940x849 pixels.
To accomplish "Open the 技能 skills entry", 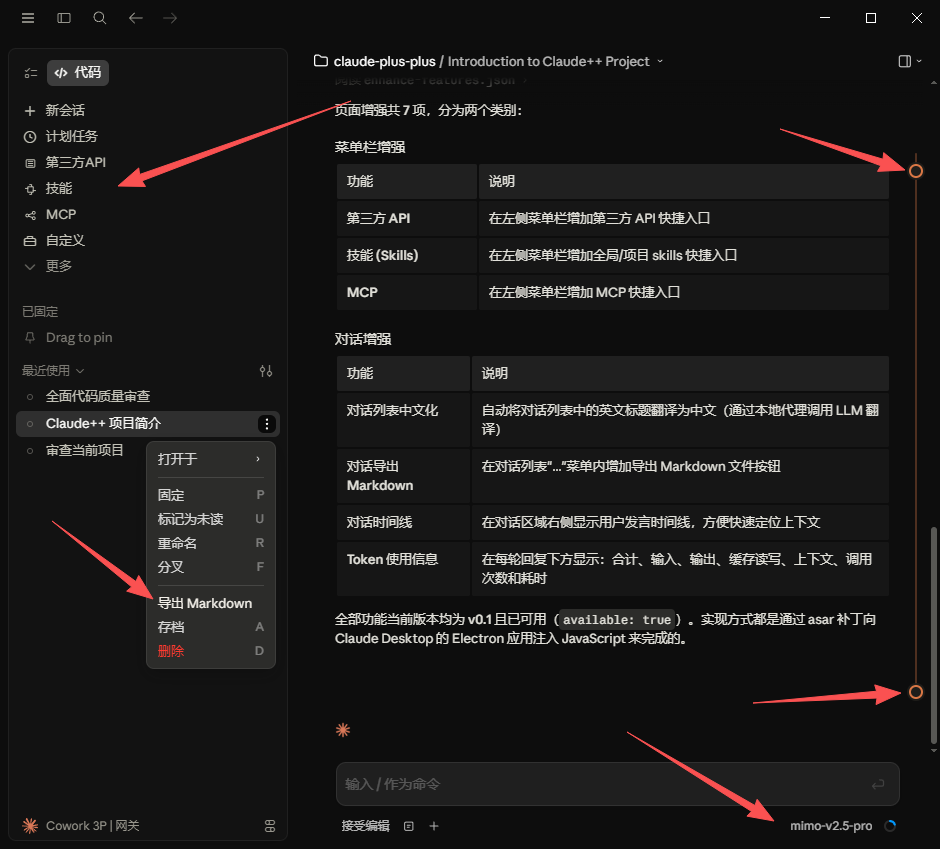I will (48, 189).
